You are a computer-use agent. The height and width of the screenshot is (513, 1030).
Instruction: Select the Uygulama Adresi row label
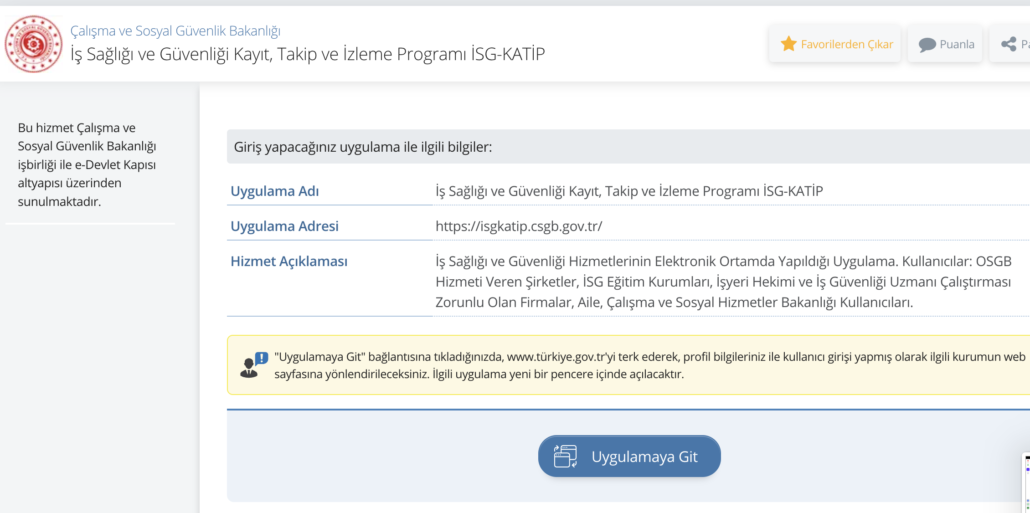(284, 226)
